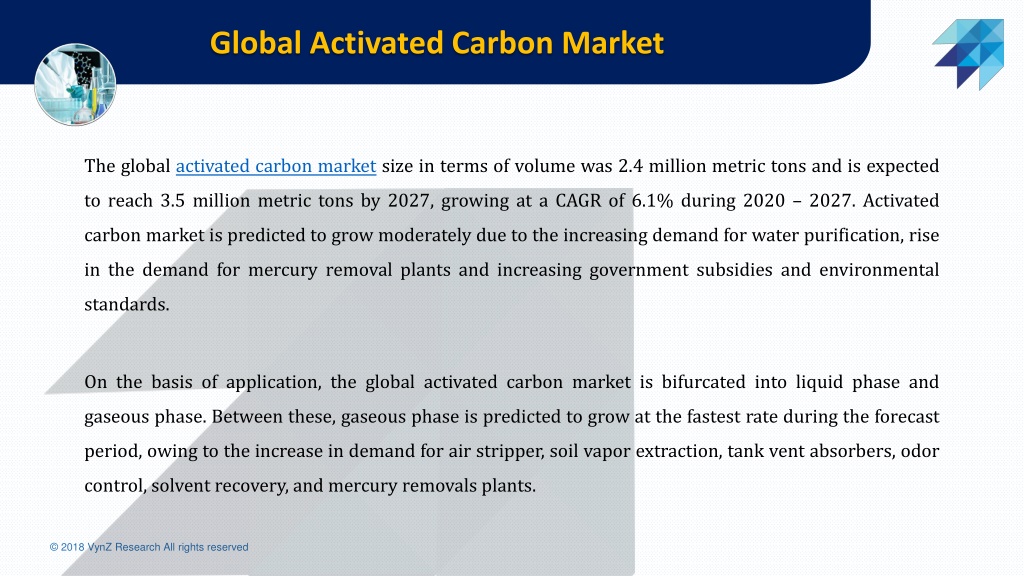
Task: Click the text 'government subsidies'
Action: pyautogui.click(x=681, y=270)
